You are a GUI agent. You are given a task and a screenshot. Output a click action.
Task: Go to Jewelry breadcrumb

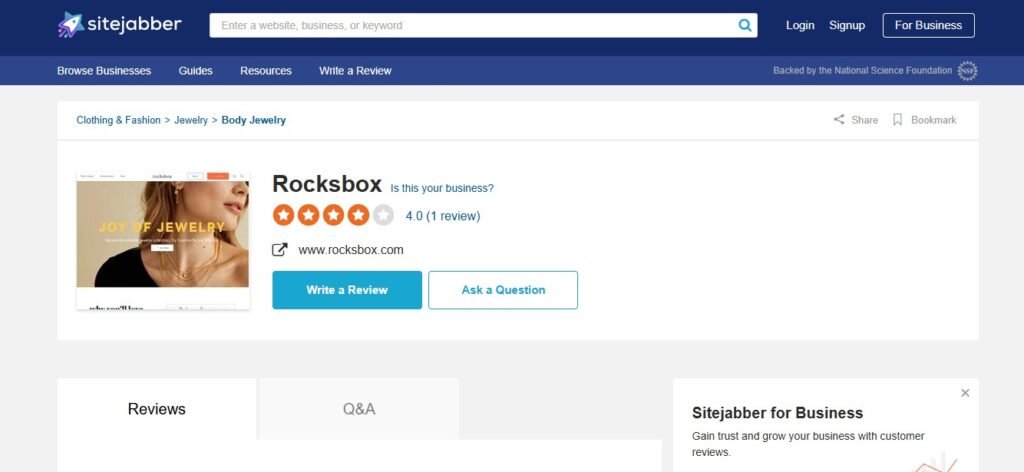coord(191,120)
